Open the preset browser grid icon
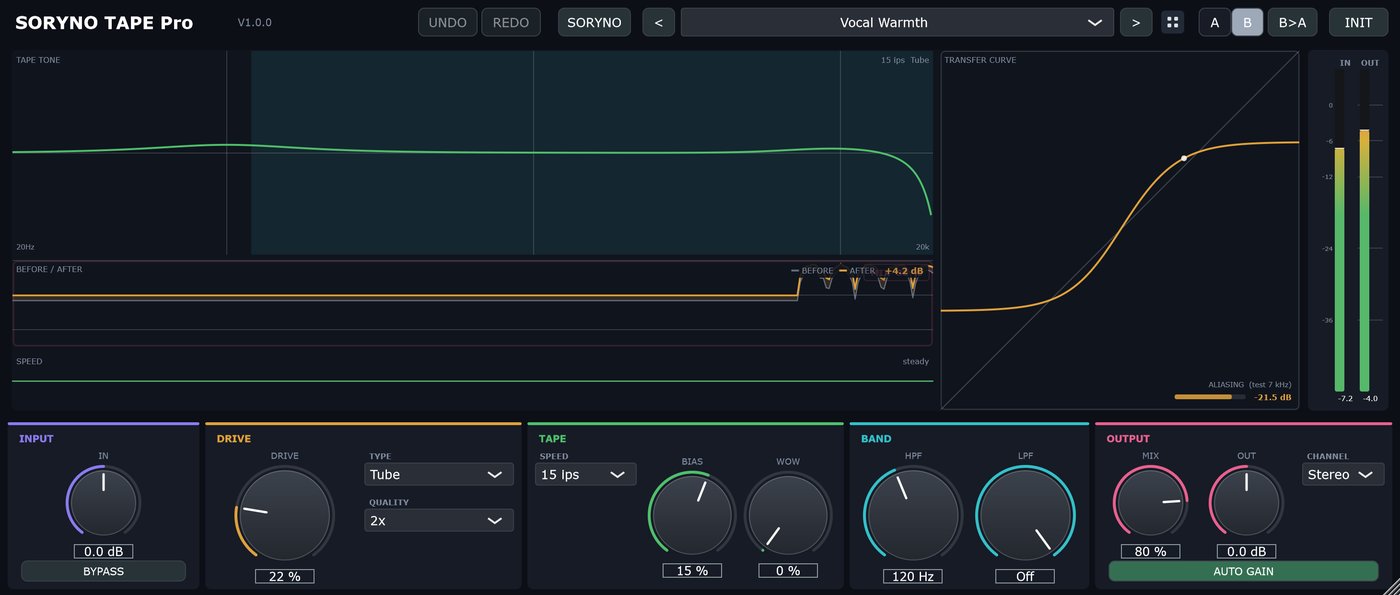This screenshot has width=1400, height=595. 1172,22
